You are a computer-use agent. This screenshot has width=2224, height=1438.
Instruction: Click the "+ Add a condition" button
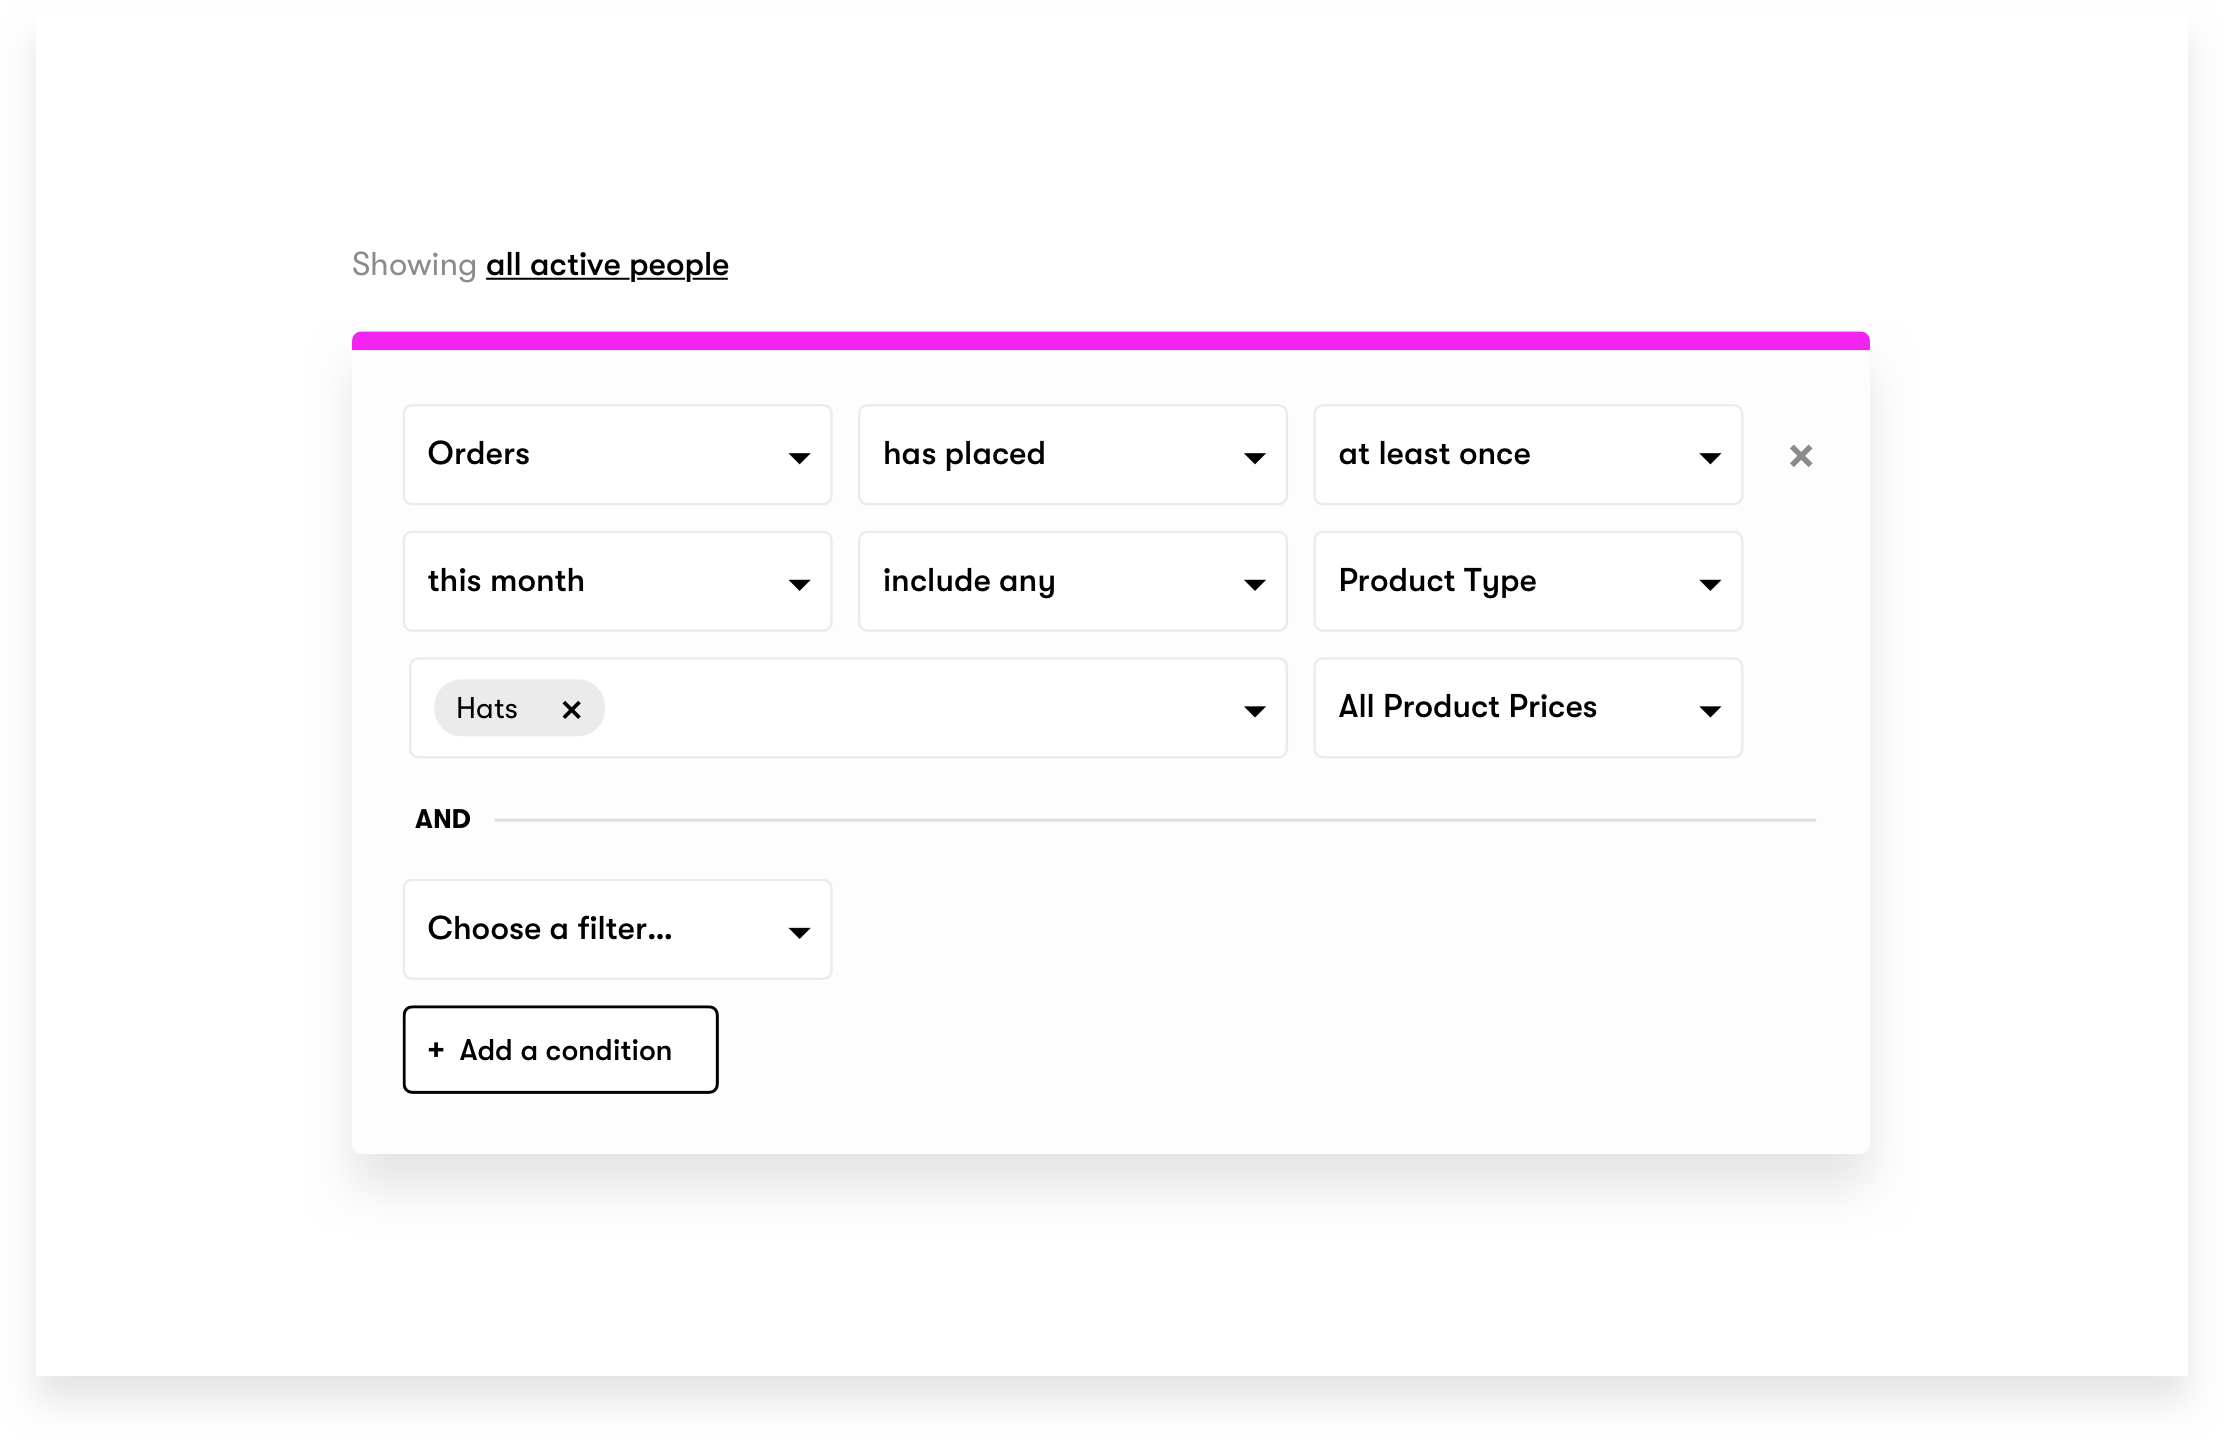560,1050
